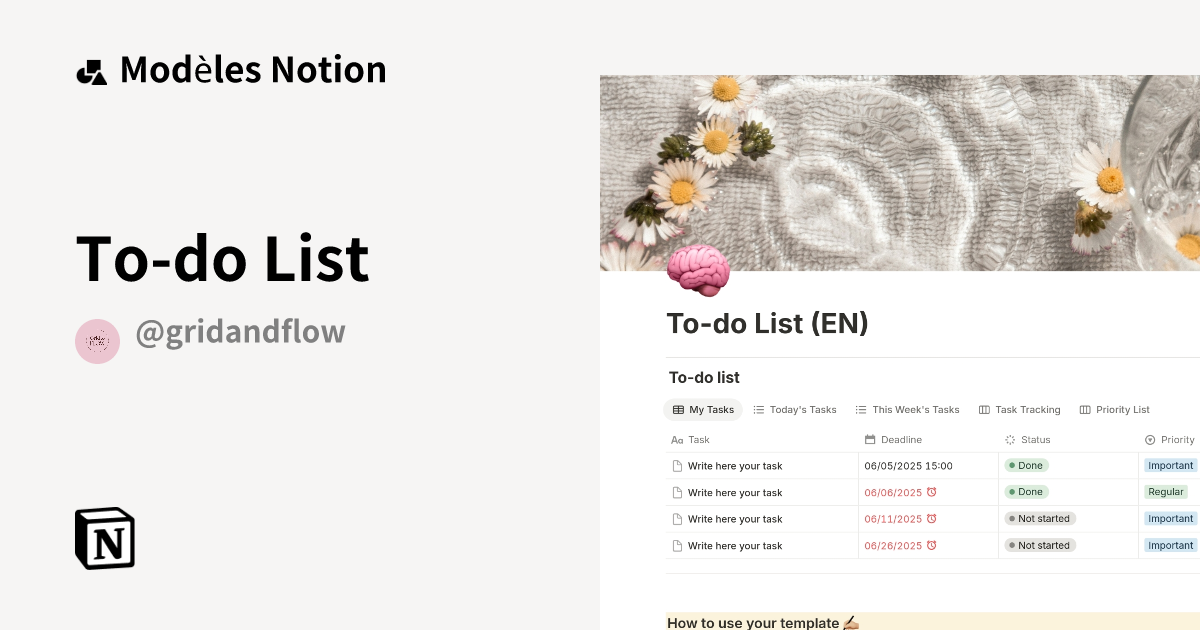Select the Regular priority color tag
Image resolution: width=1200 pixels, height=630 pixels.
click(1166, 492)
